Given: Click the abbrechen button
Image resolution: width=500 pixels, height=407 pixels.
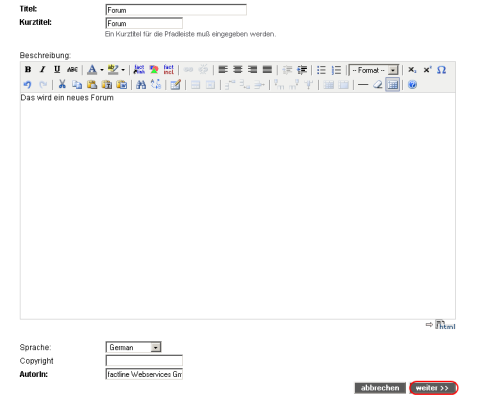Looking at the screenshot, I should click(380, 388).
